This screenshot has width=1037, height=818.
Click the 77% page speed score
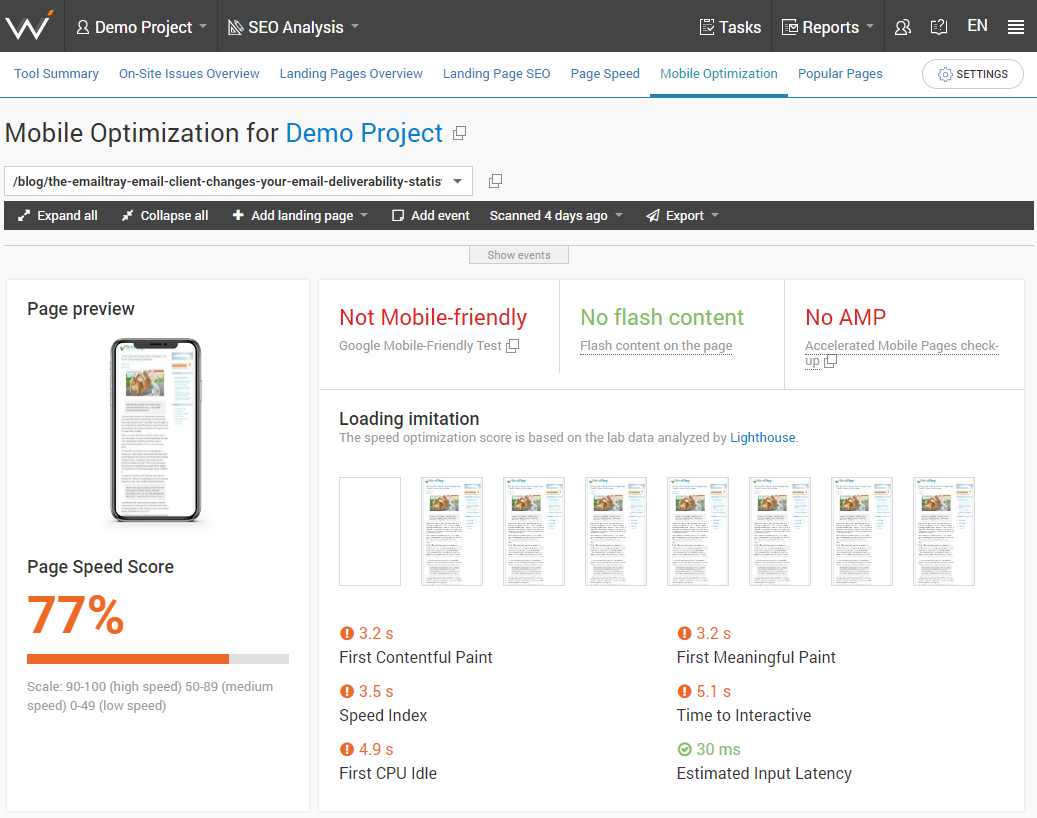pyautogui.click(x=75, y=614)
